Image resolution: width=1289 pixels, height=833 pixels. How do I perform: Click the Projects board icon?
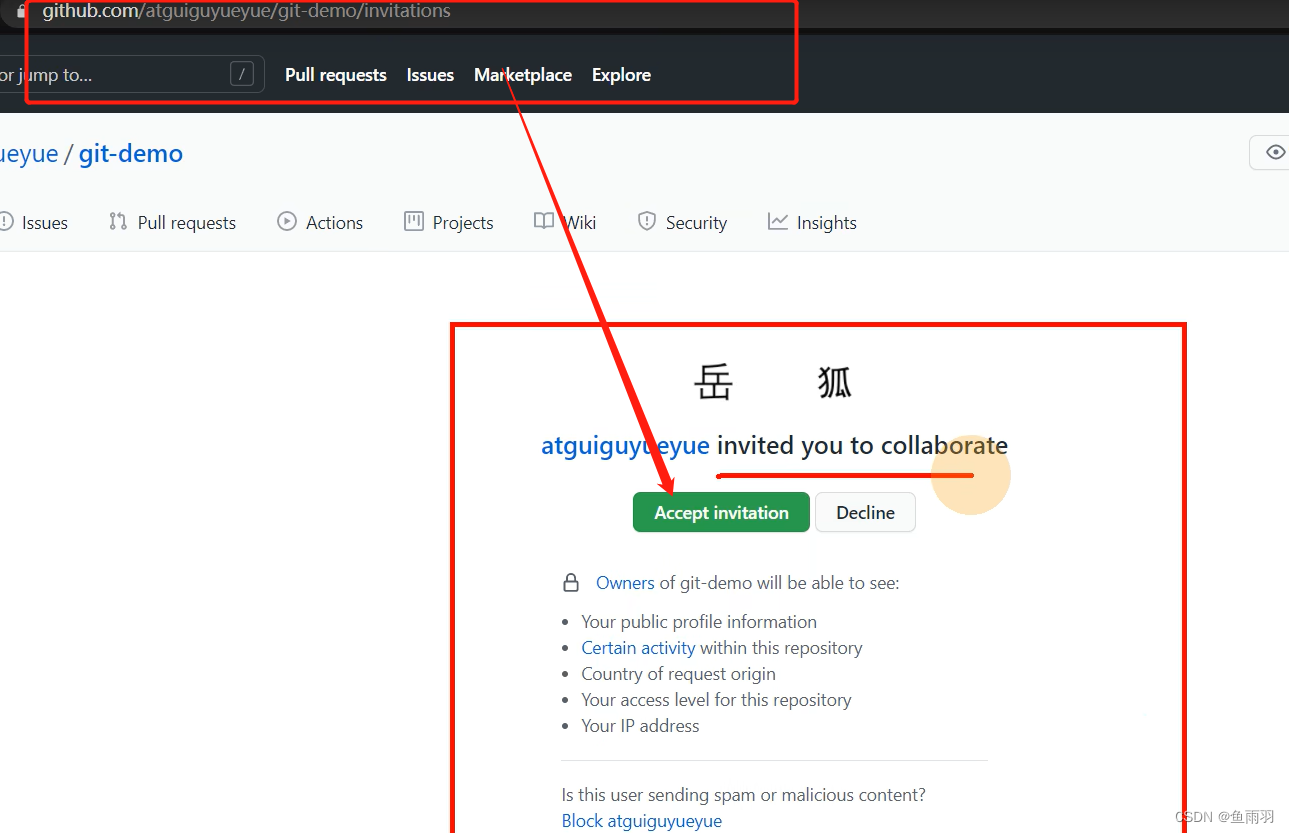tap(414, 222)
